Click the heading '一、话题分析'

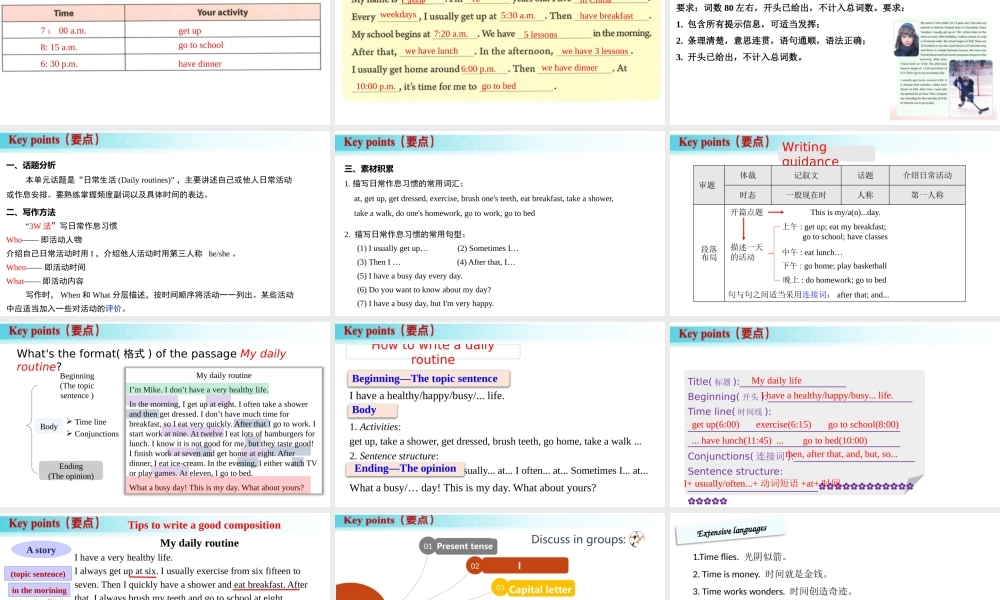coord(31,165)
